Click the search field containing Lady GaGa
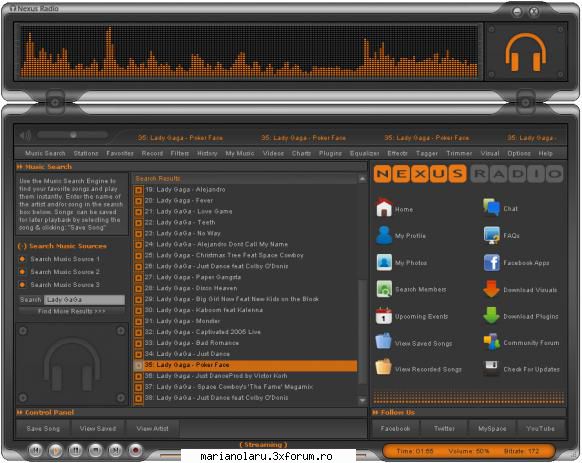 coord(84,300)
